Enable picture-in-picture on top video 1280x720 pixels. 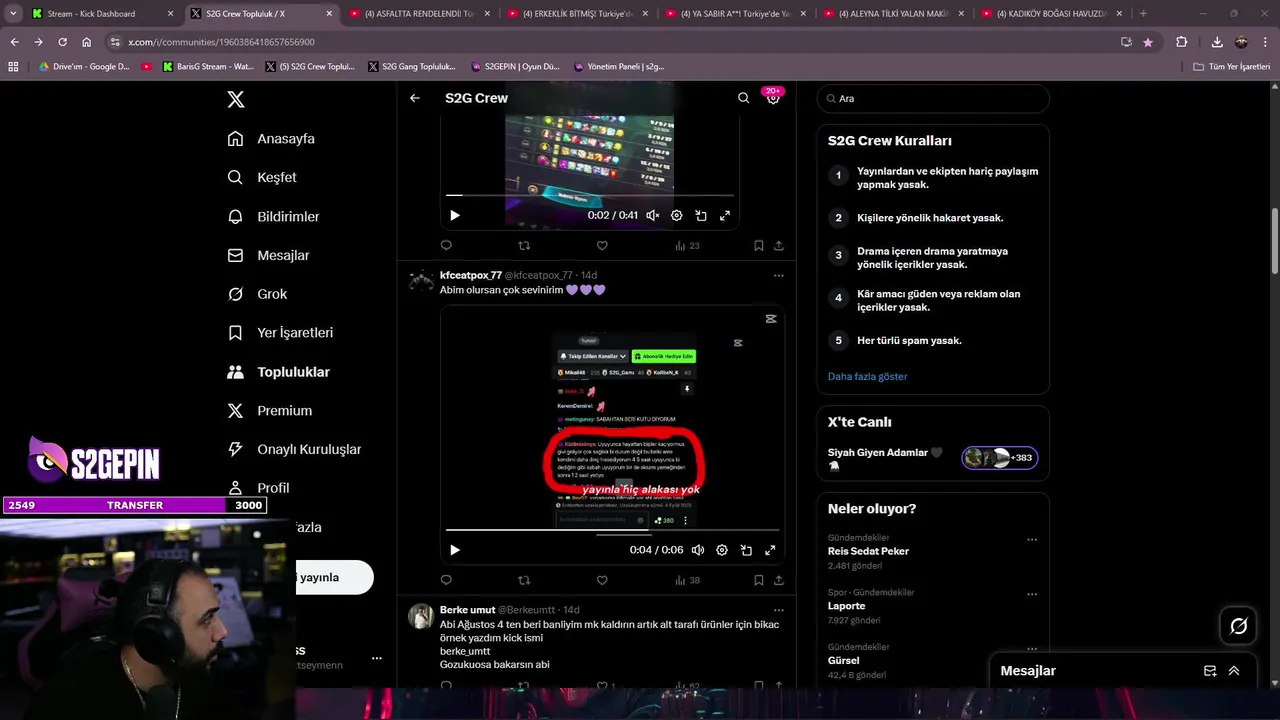pos(701,215)
